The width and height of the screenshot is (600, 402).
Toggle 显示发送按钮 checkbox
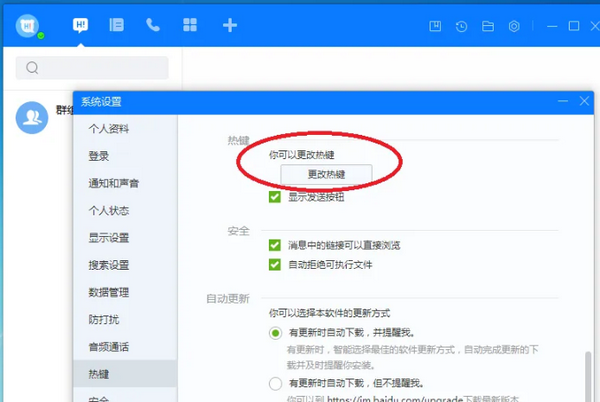point(275,197)
